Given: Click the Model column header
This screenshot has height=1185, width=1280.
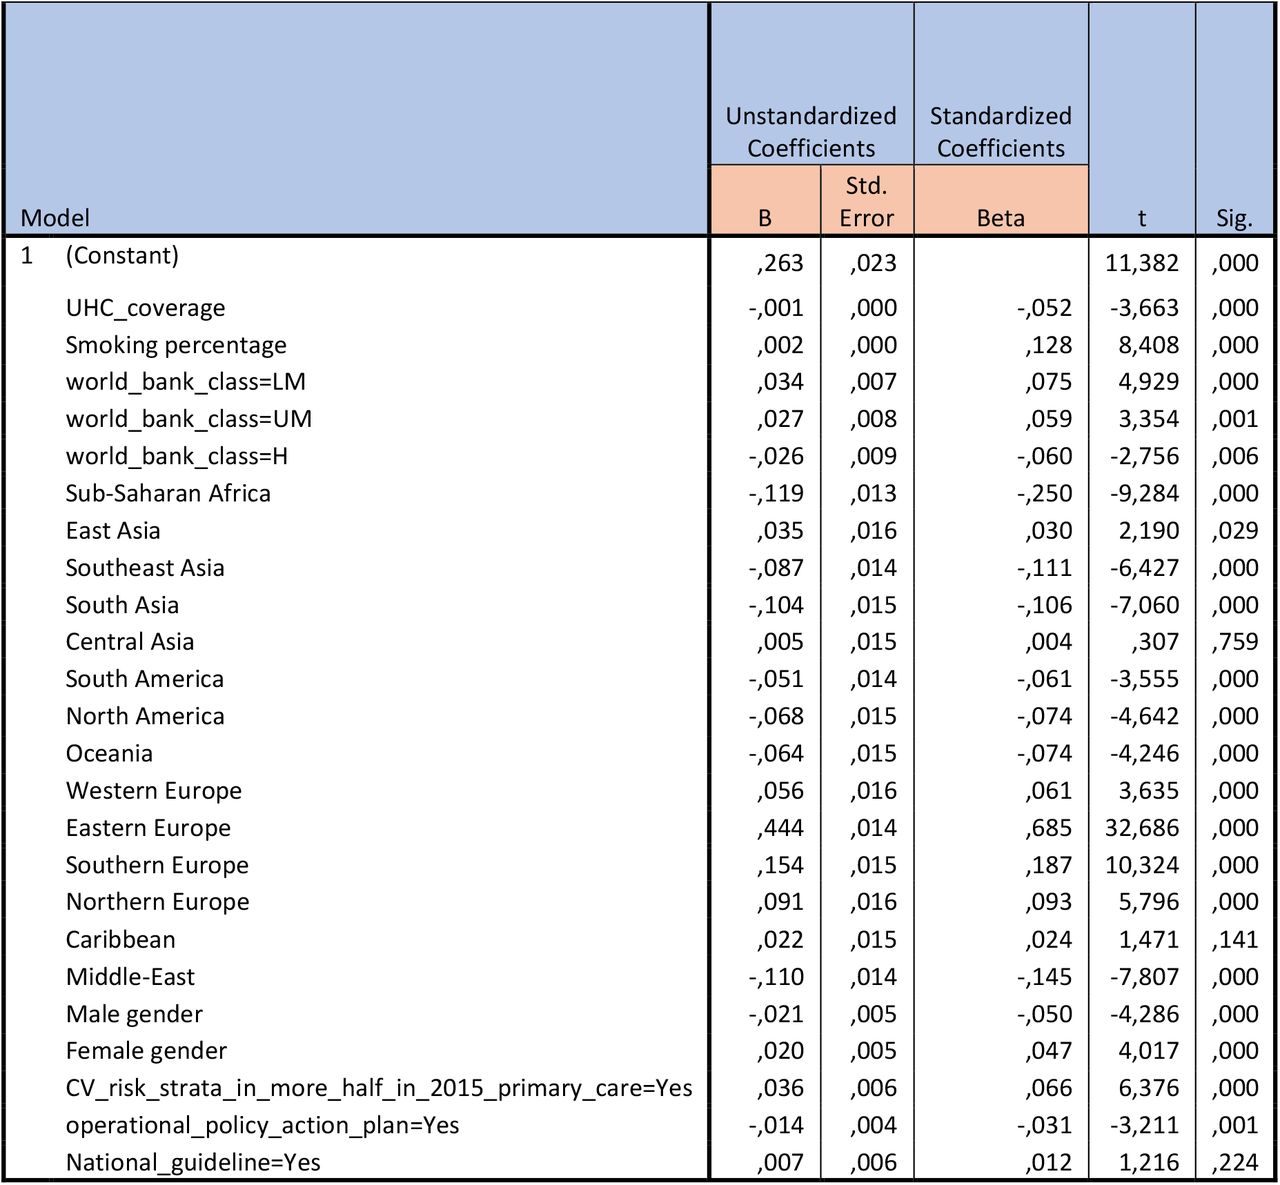Looking at the screenshot, I should [x=55, y=218].
